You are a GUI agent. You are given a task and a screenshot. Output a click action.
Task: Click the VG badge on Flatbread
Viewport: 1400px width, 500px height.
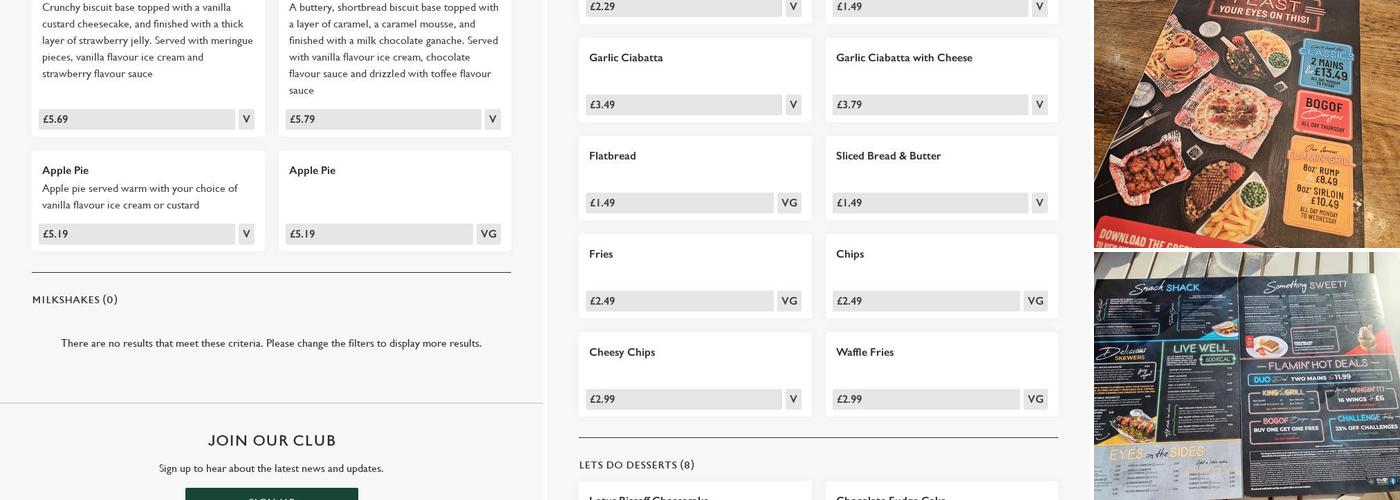[x=789, y=203]
